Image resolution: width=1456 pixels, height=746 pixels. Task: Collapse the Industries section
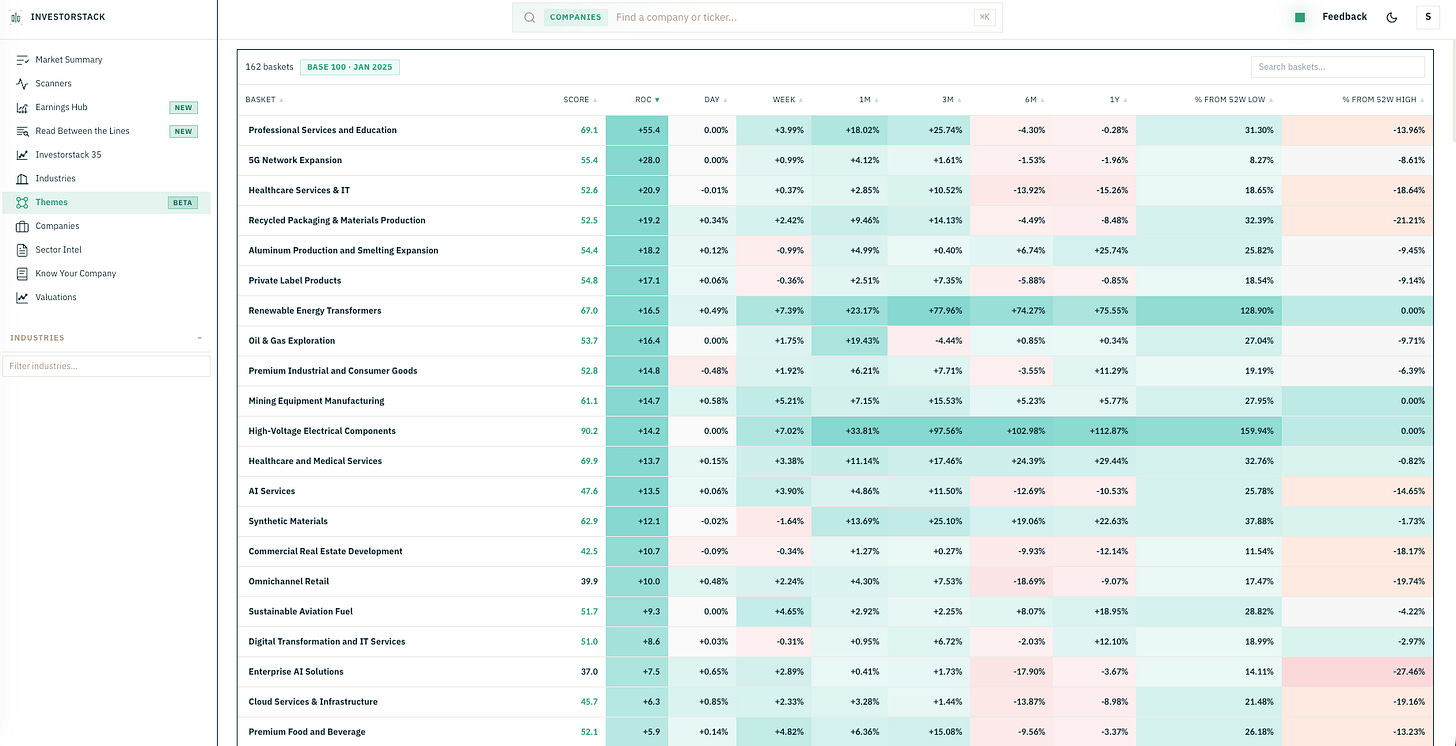pos(199,338)
